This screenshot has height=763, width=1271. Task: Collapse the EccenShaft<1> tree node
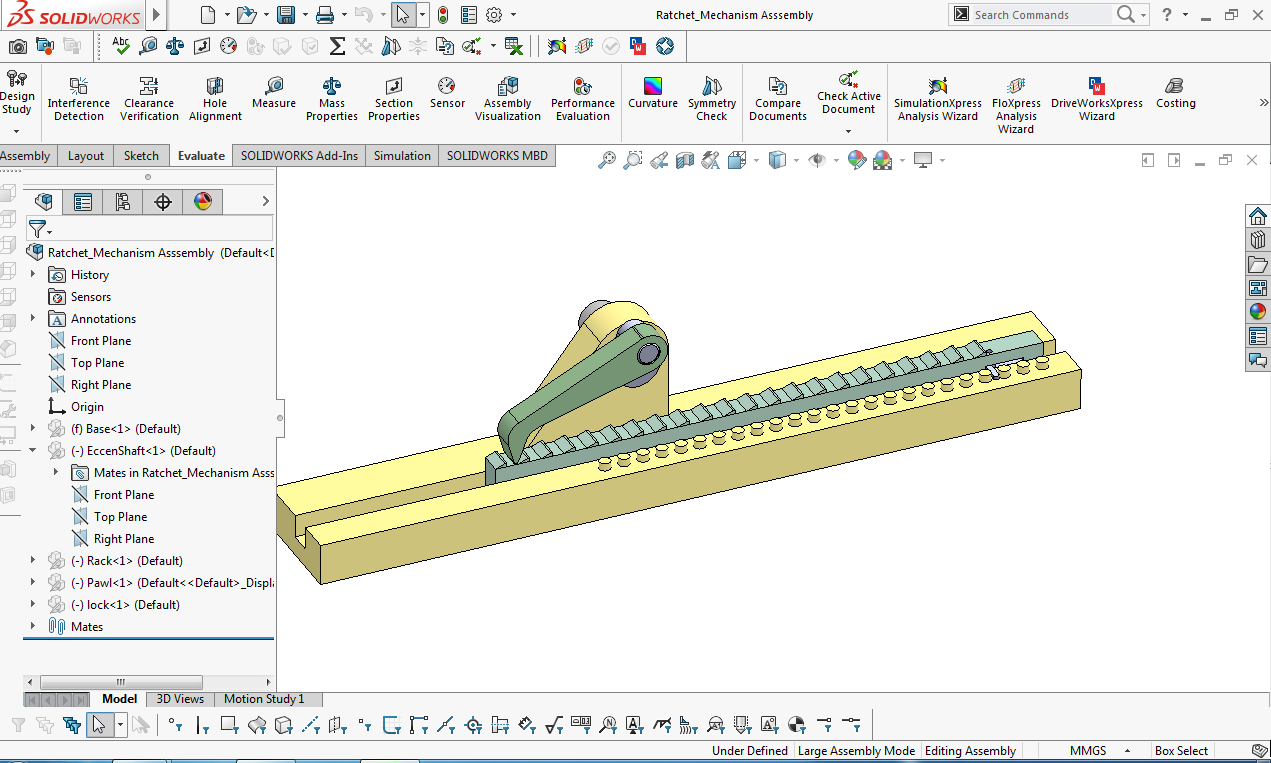pyautogui.click(x=31, y=450)
